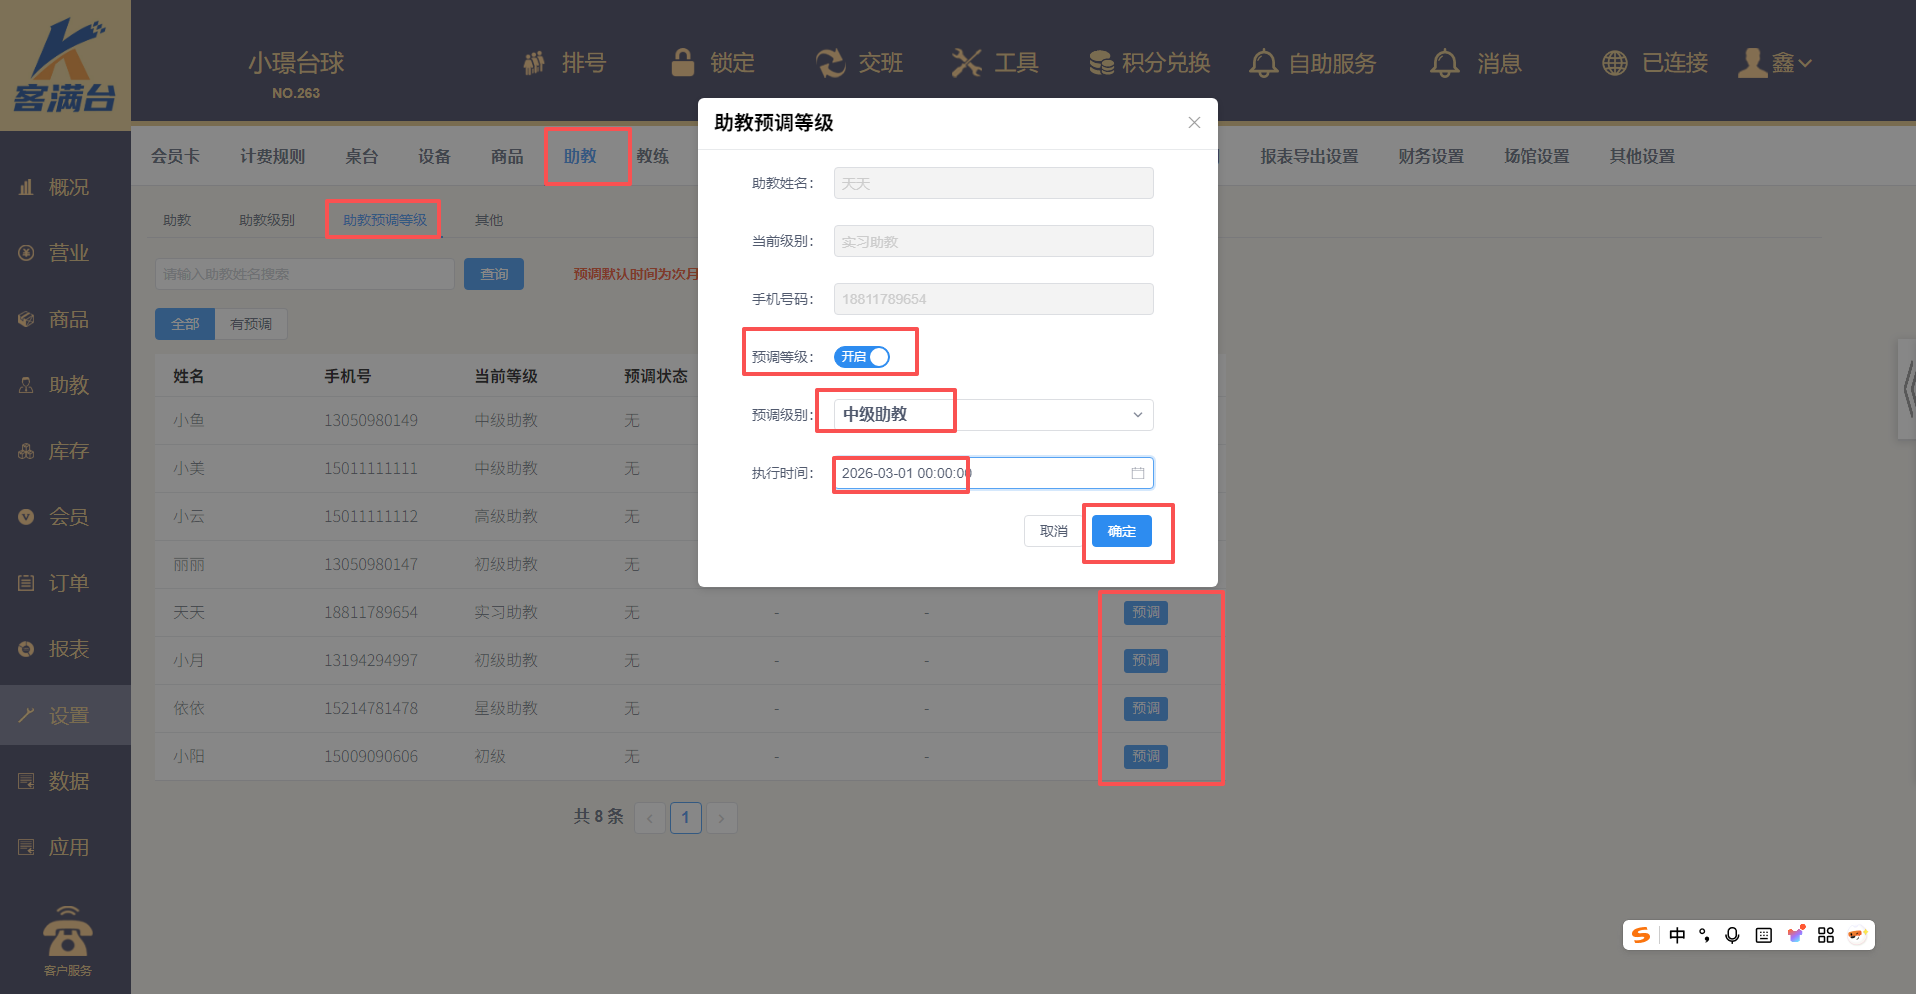Expand the collapsed right side panel handle
Viewport: 1916px width, 994px height.
click(x=1907, y=389)
